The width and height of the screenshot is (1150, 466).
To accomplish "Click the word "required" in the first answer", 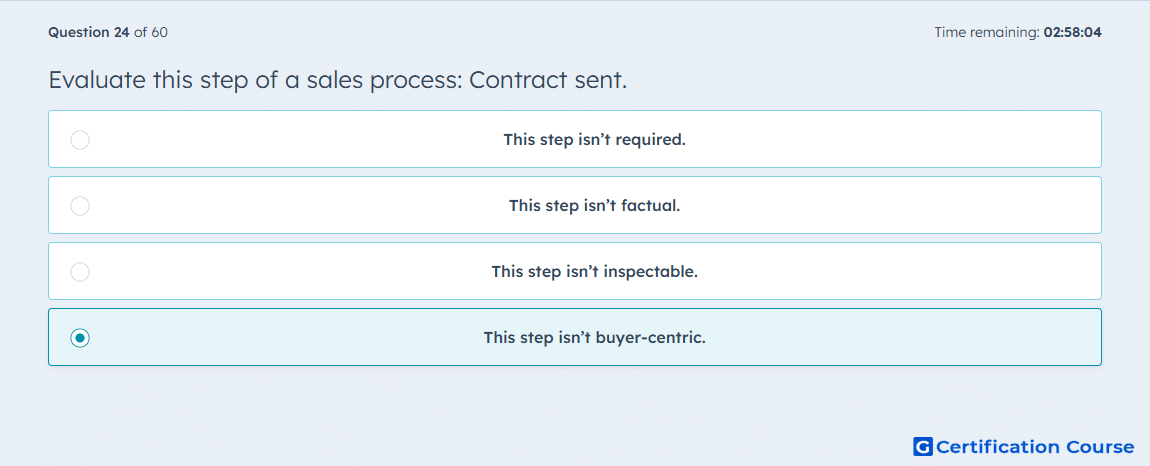I will point(651,139).
